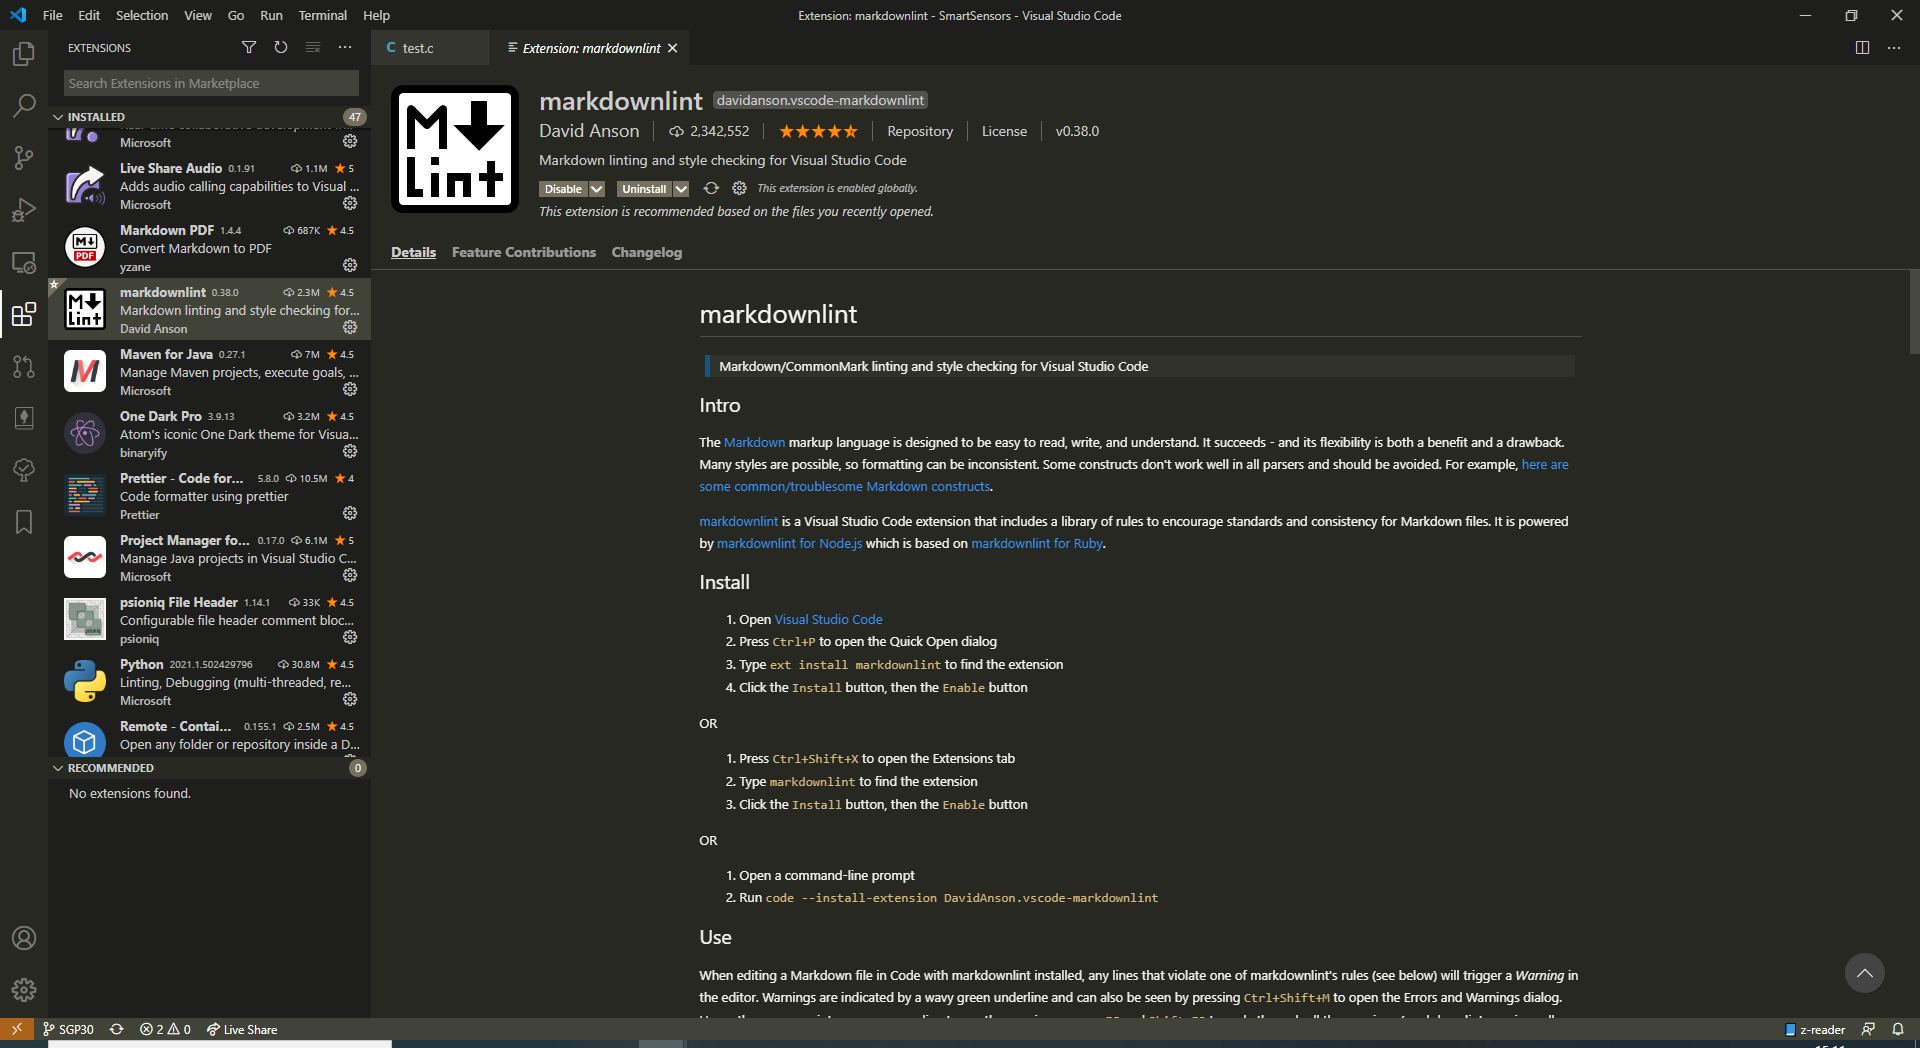
Task: Open manage gear for Live Share Audio
Action: (350, 204)
